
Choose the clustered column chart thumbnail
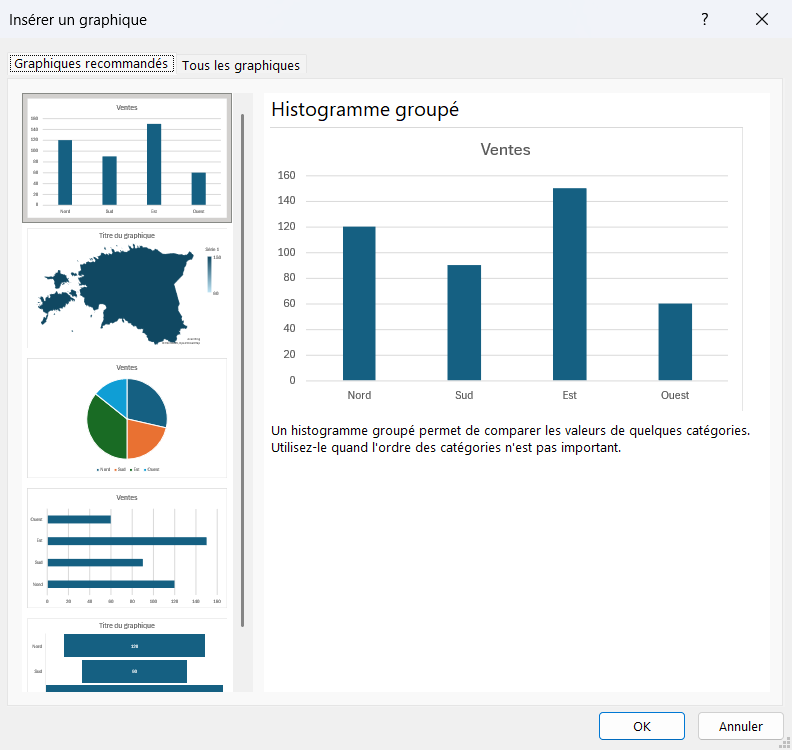click(127, 158)
